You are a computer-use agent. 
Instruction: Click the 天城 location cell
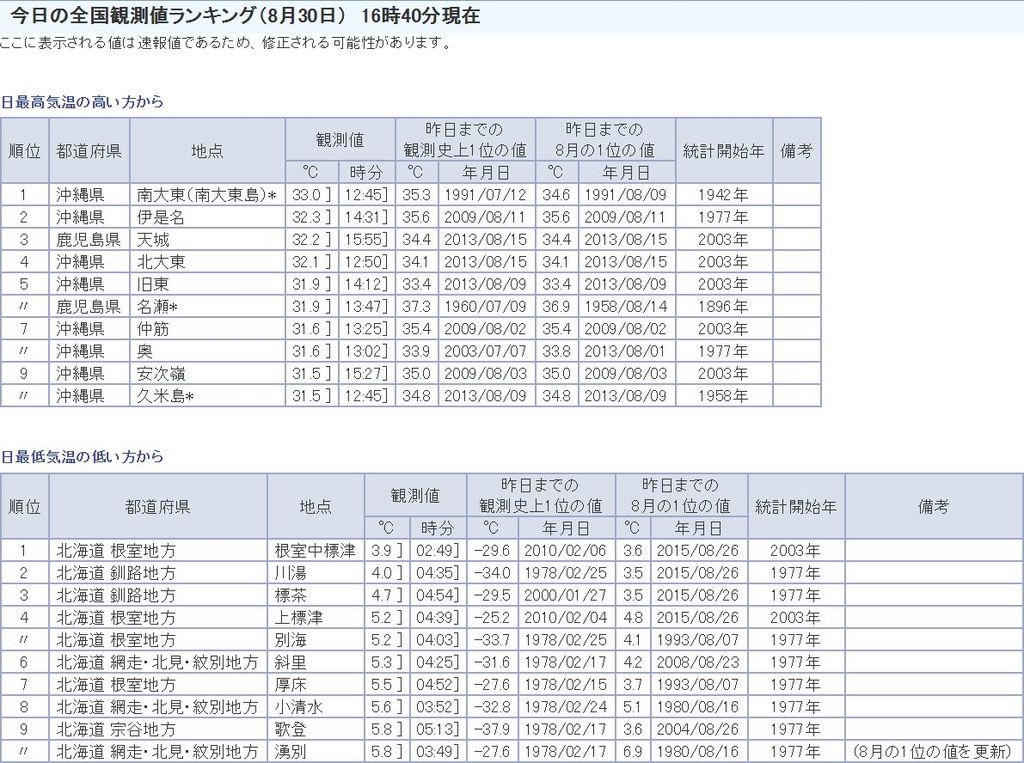pos(153,239)
